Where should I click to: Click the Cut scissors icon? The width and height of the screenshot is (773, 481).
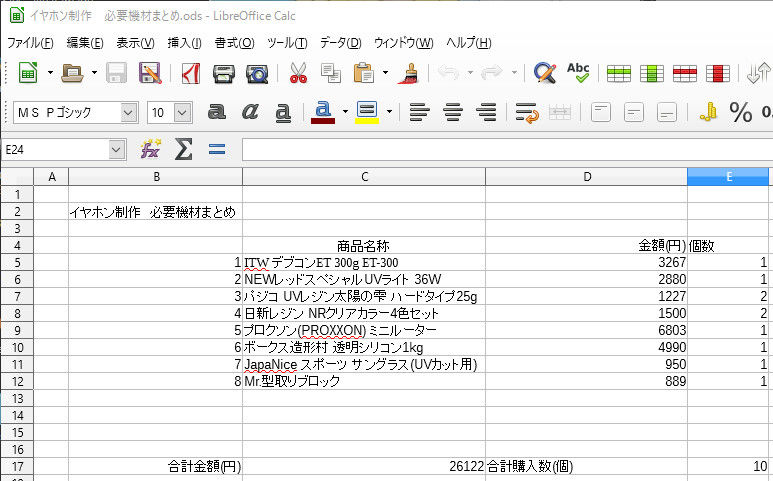tap(298, 73)
